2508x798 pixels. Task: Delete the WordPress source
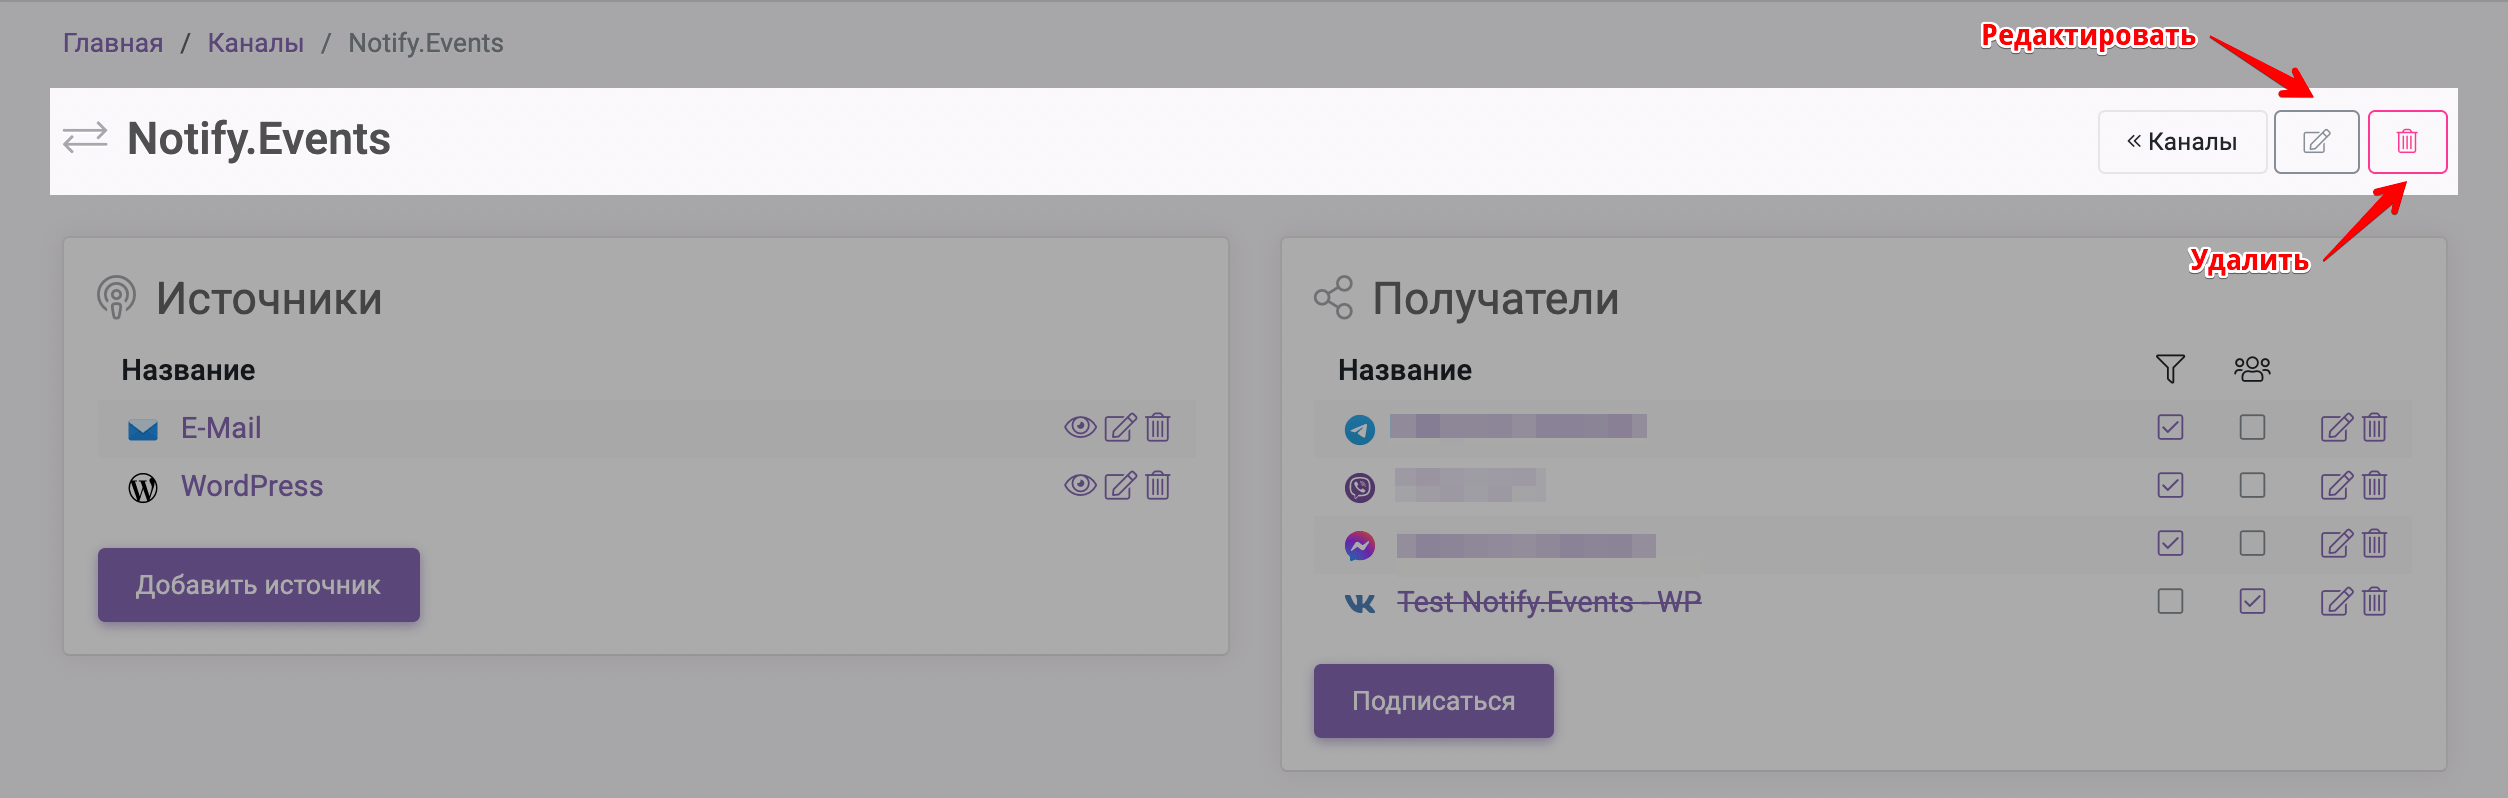pos(1158,486)
